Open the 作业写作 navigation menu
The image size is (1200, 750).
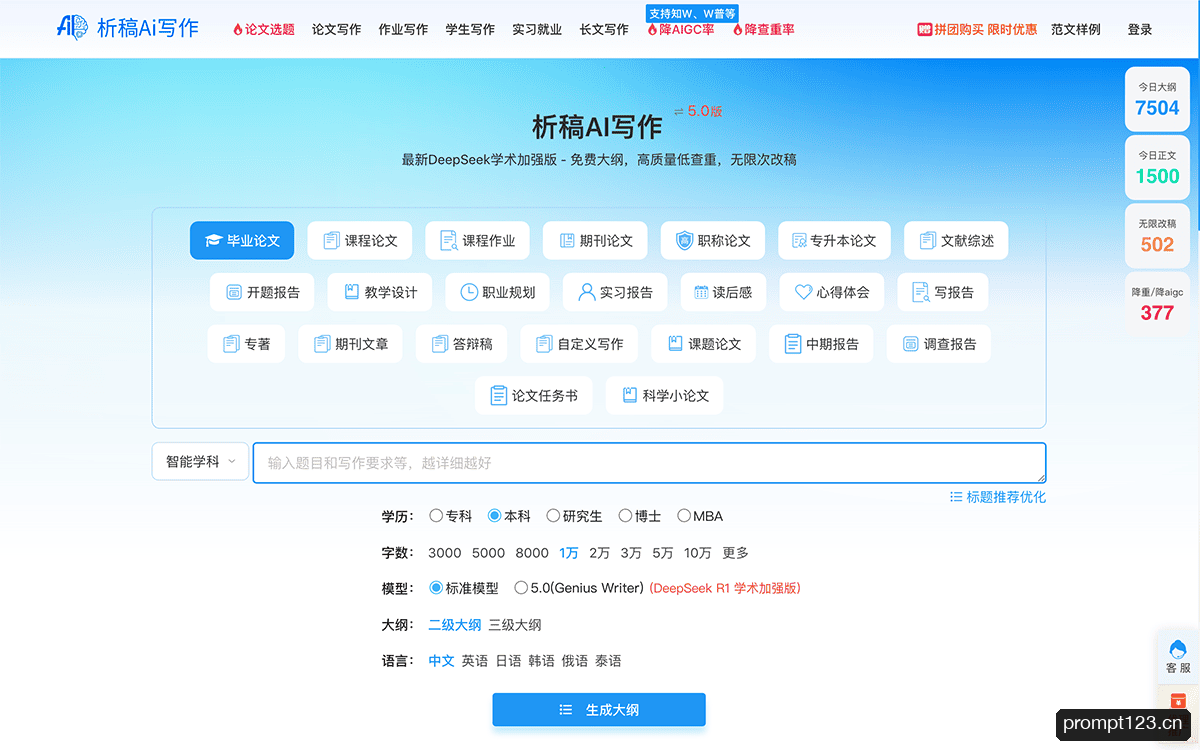[403, 30]
